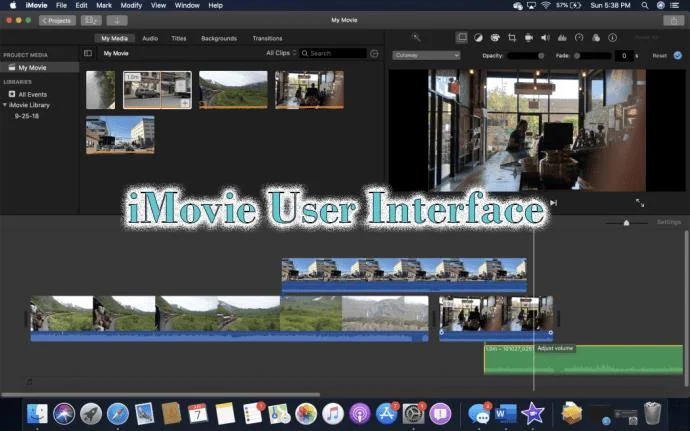The height and width of the screenshot is (431, 690).
Task: Select the building cutaway clip in timeline
Action: (x=404, y=276)
